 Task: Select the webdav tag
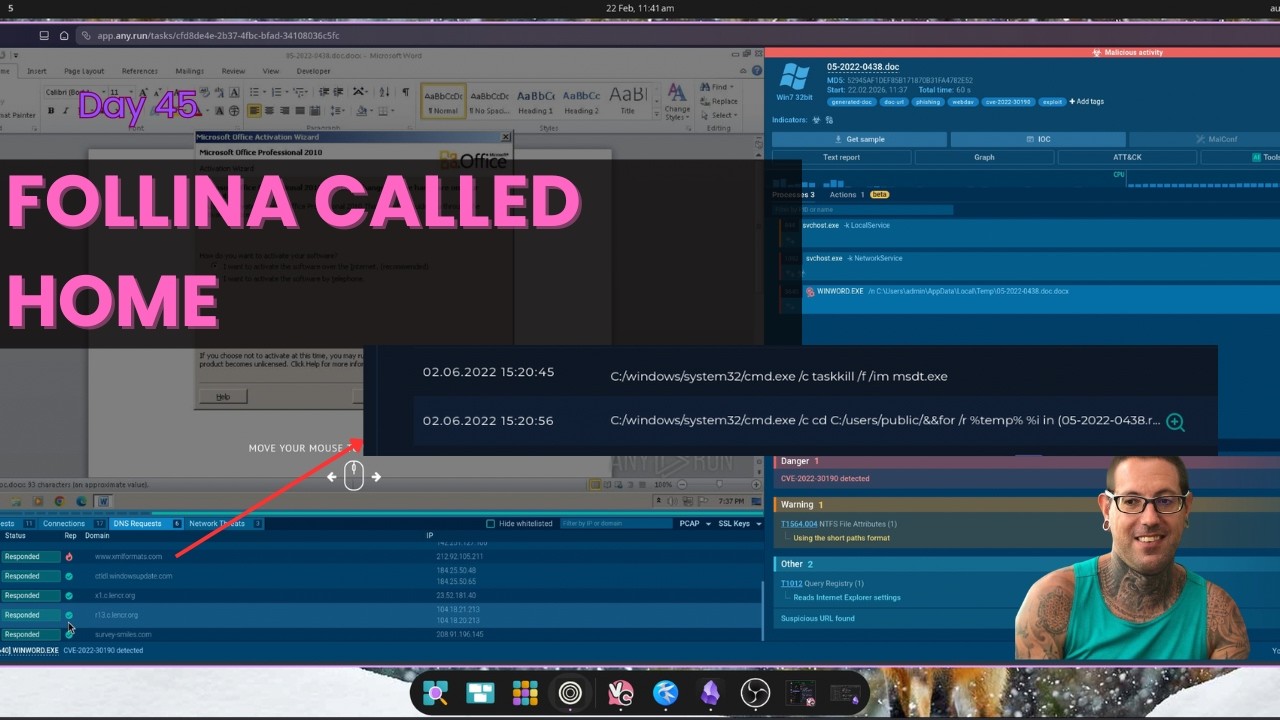point(962,101)
